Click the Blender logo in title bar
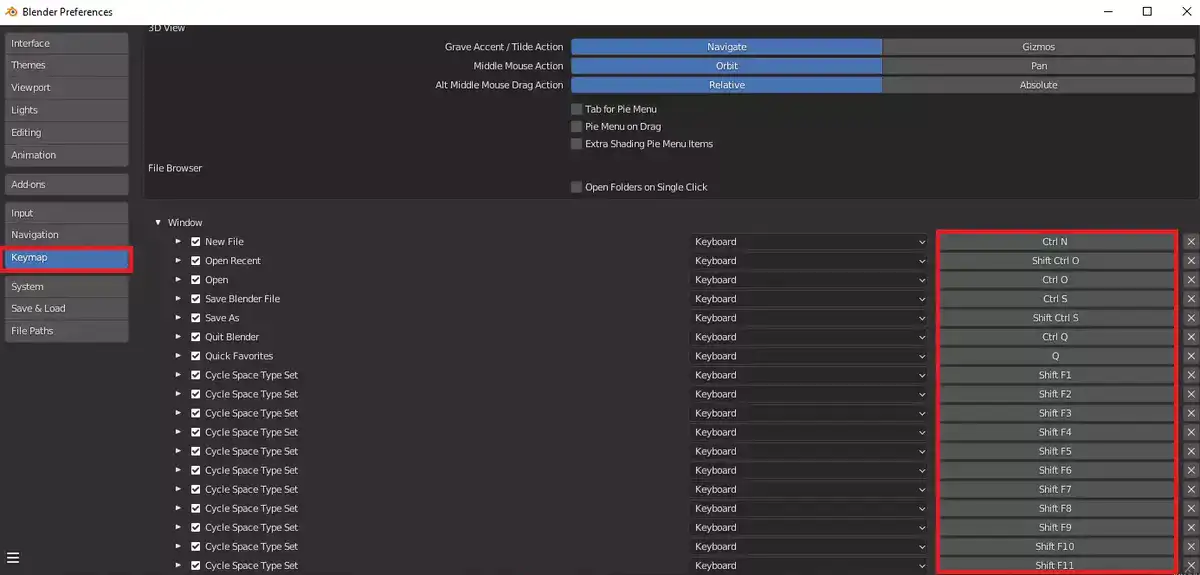The image size is (1200, 575). 11,12
